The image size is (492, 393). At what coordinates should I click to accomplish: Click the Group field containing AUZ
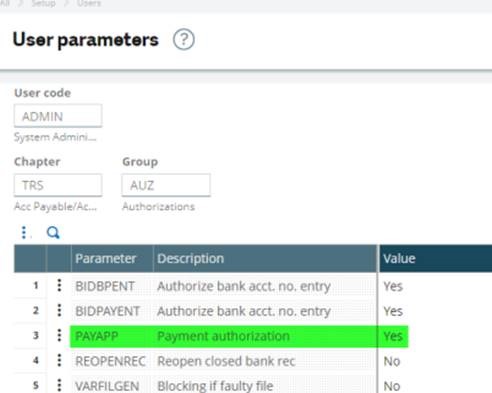coord(166,185)
